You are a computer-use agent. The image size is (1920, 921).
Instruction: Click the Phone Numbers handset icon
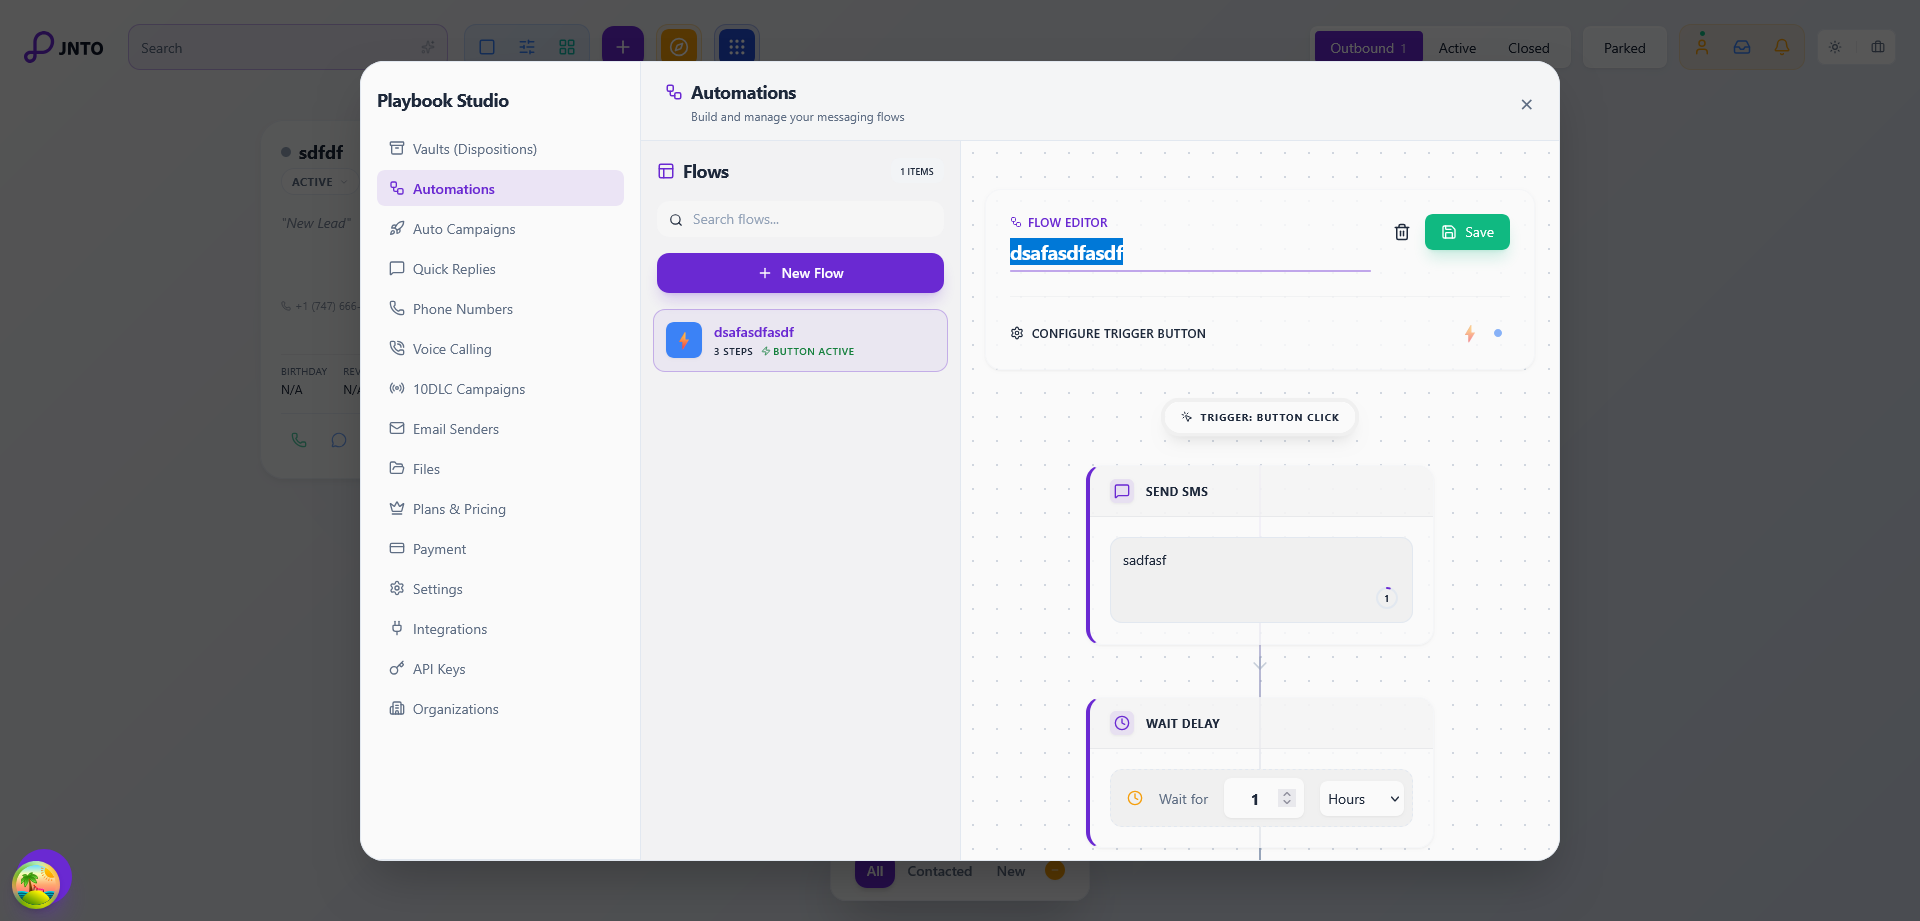click(397, 308)
